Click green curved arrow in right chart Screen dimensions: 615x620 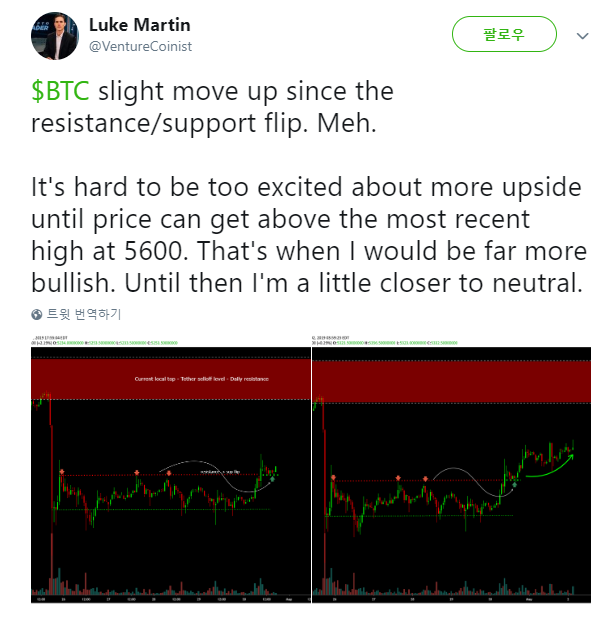pyautogui.click(x=550, y=467)
